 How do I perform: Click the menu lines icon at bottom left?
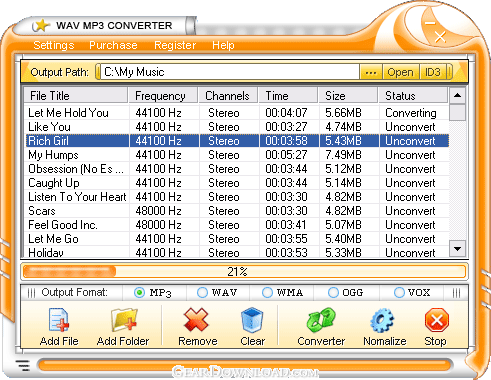pos(23,365)
